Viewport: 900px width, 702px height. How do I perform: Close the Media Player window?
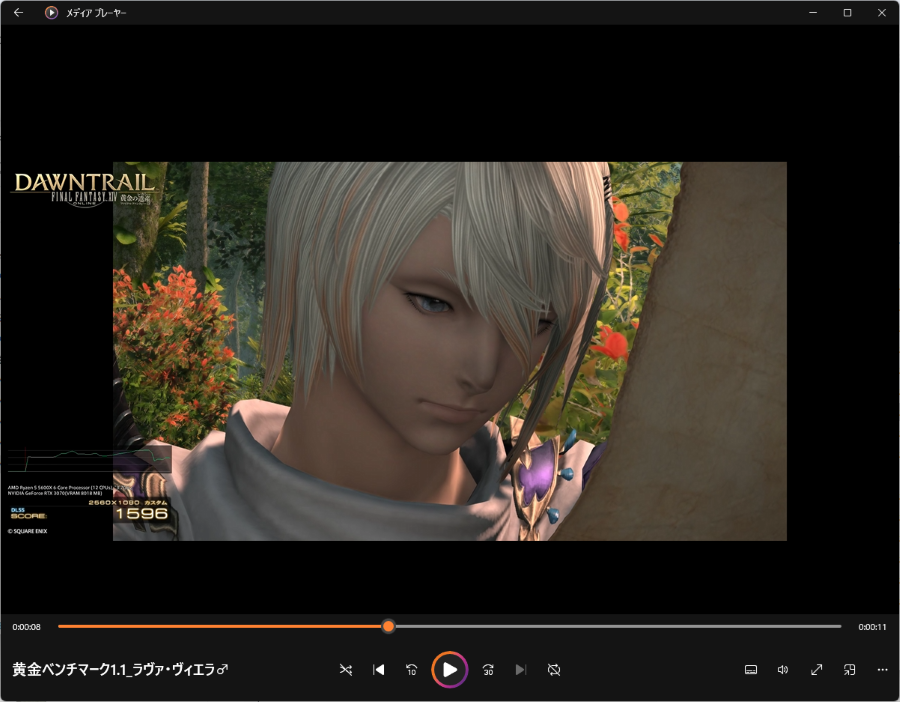[x=882, y=12]
